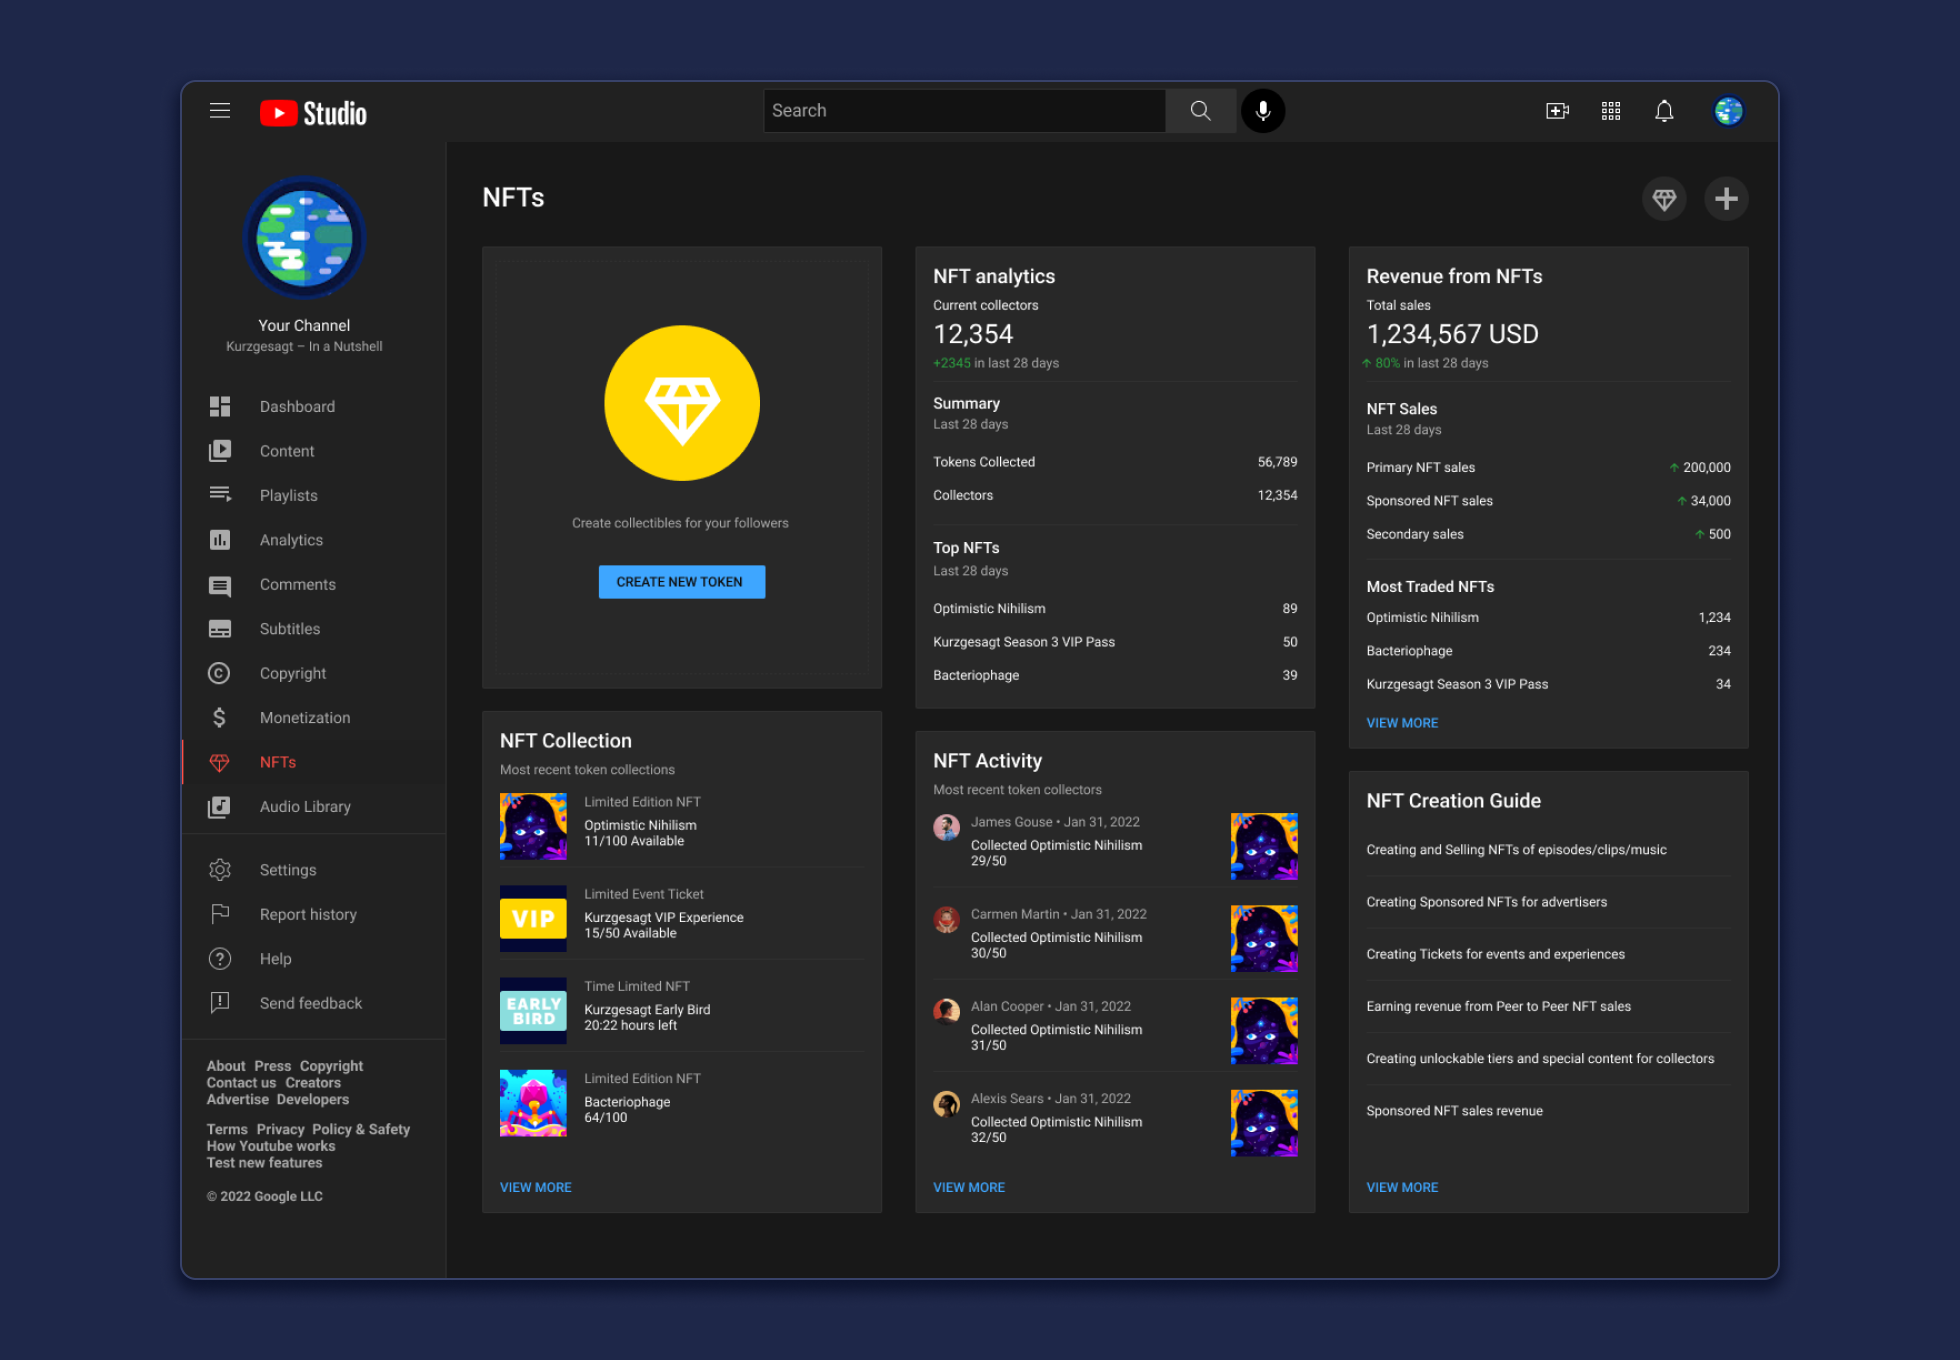Click VIEW MORE under NFT Activity

pos(969,1187)
